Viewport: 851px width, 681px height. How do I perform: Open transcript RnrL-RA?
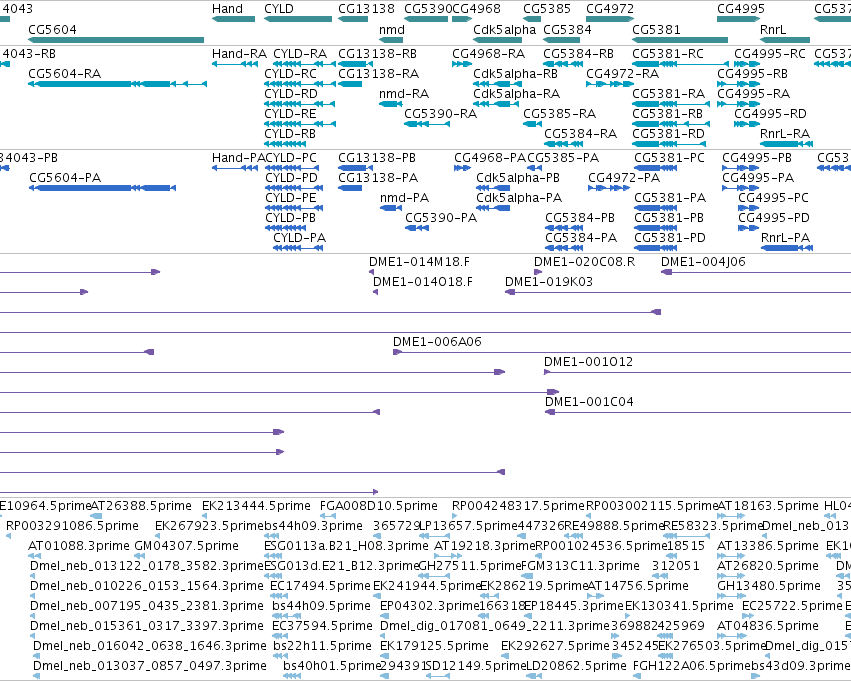coord(785,134)
